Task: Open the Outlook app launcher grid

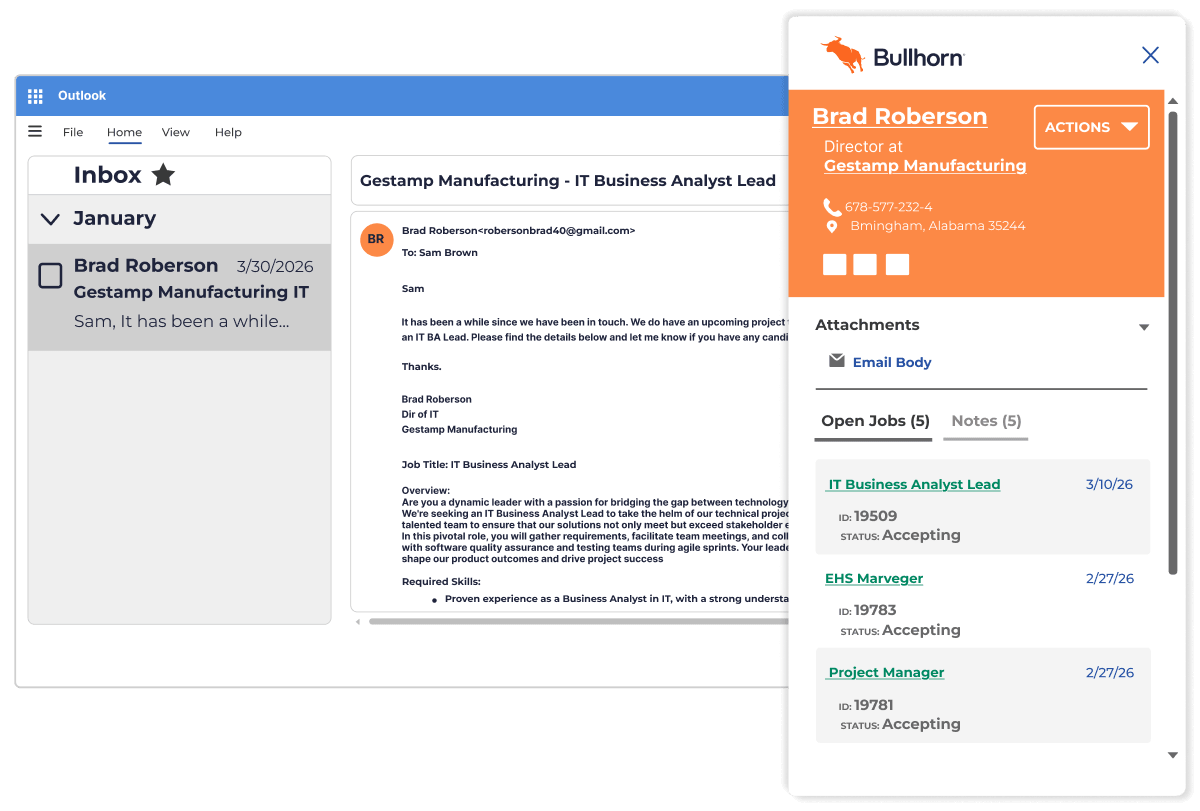Action: (35, 96)
